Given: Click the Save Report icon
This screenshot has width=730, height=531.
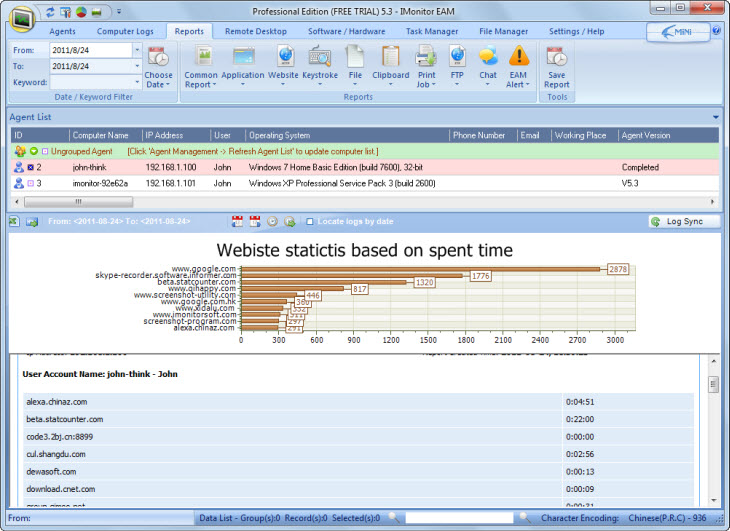Looking at the screenshot, I should 556,62.
